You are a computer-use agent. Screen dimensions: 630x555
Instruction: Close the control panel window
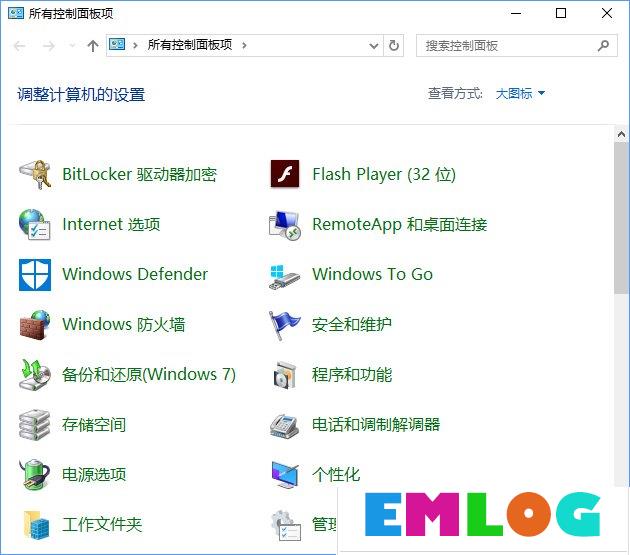click(x=607, y=13)
